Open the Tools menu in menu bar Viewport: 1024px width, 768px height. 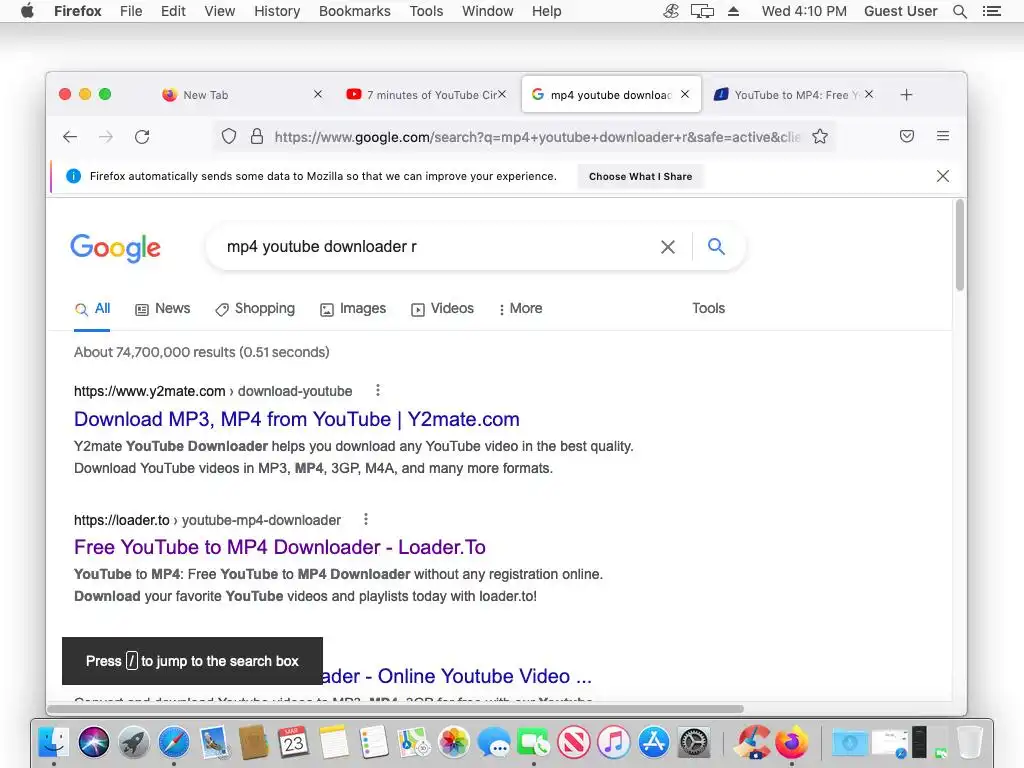426,11
